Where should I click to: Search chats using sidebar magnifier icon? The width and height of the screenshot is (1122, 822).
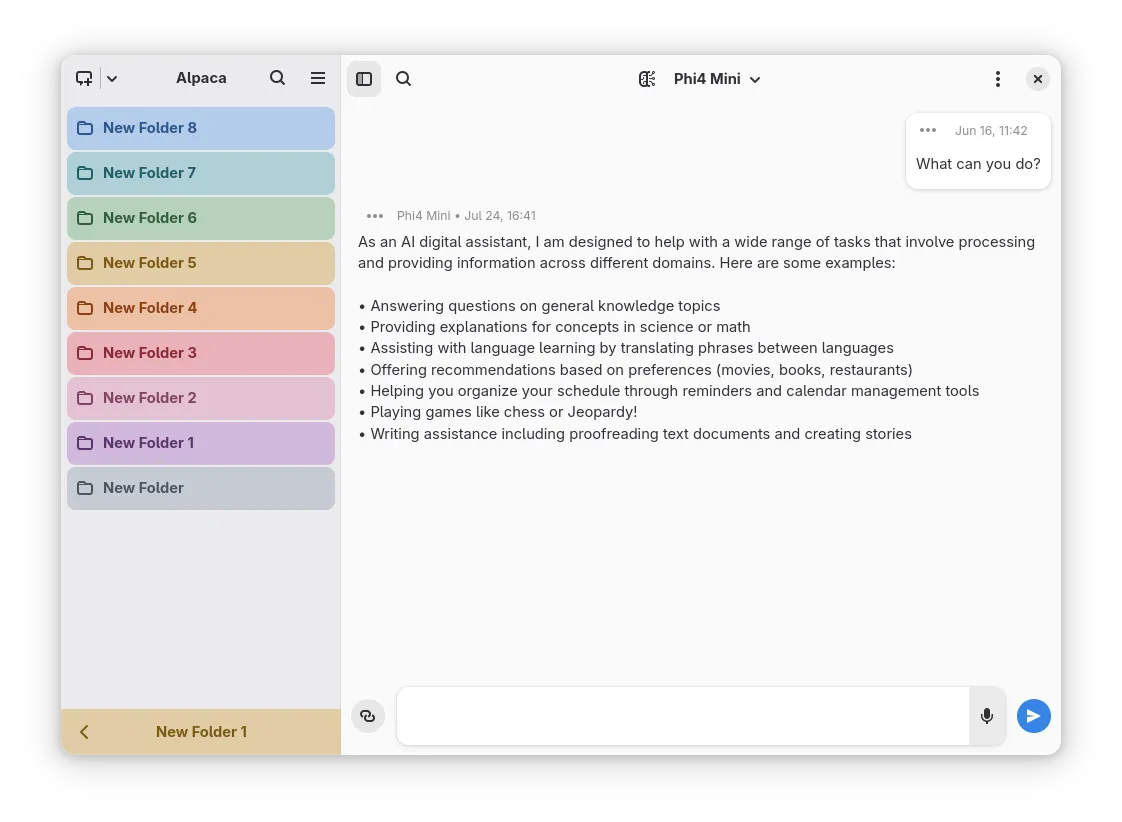tap(278, 78)
